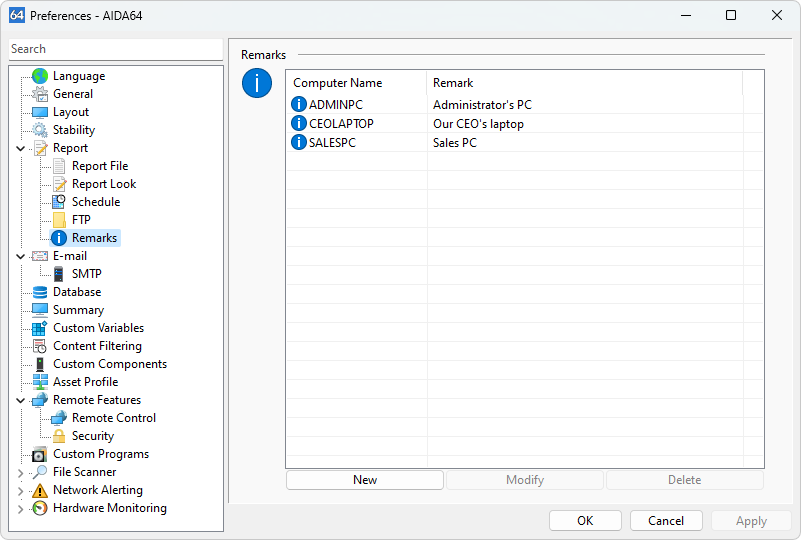Viewport: 801px width, 540px height.
Task: Open the Content Filtering page
Action: tap(97, 346)
